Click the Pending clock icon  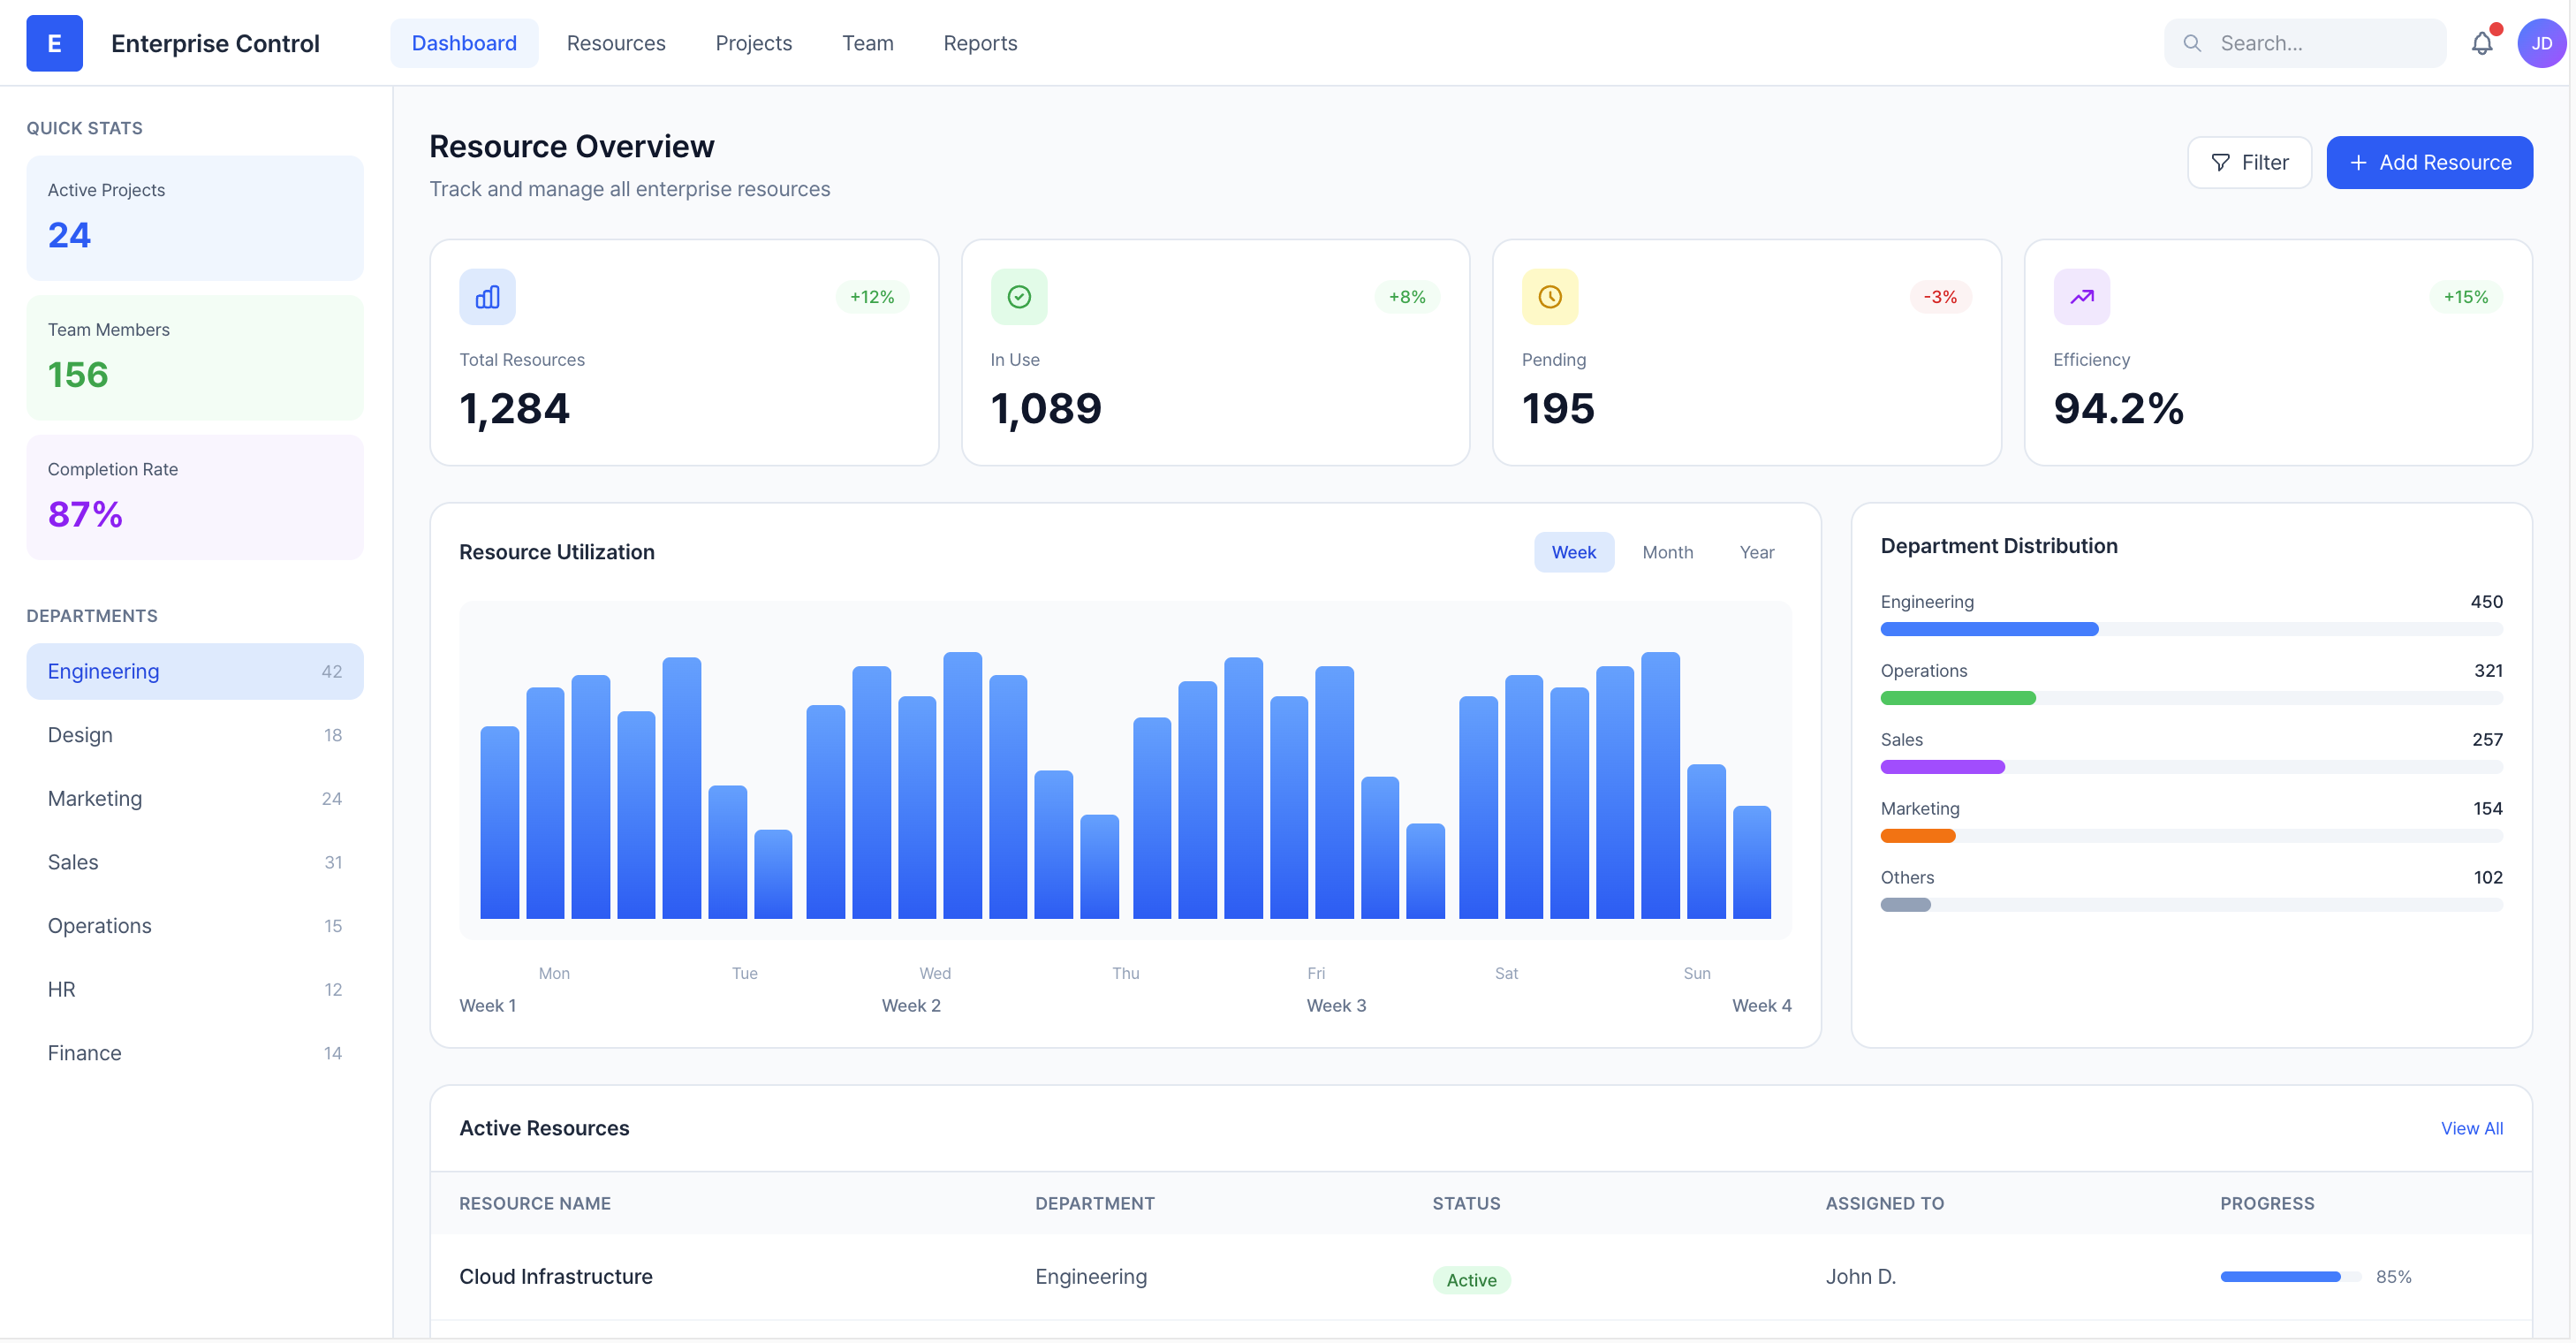pyautogui.click(x=1549, y=296)
